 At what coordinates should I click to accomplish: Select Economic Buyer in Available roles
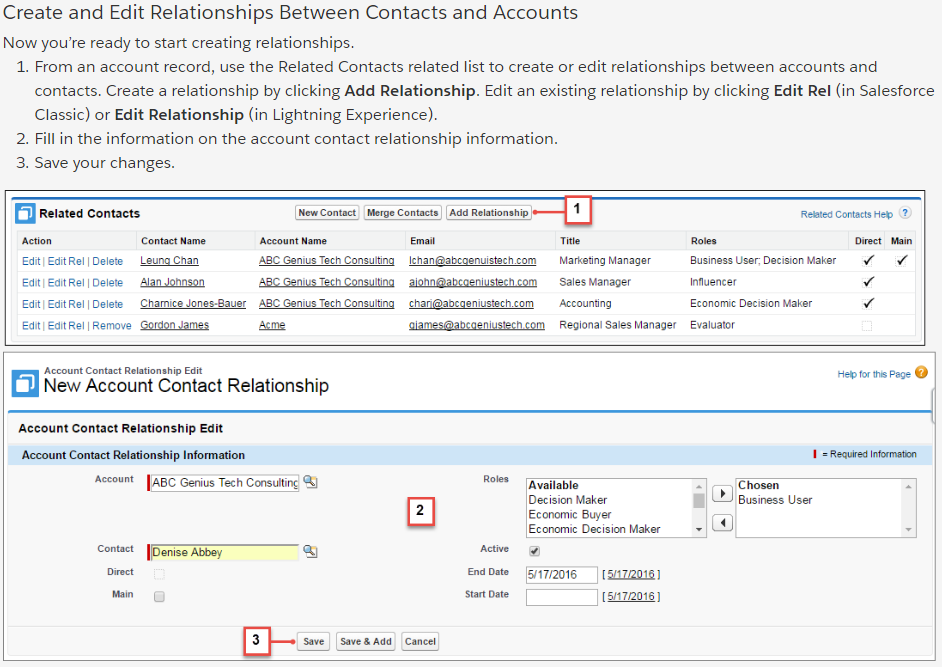pyautogui.click(x=570, y=515)
